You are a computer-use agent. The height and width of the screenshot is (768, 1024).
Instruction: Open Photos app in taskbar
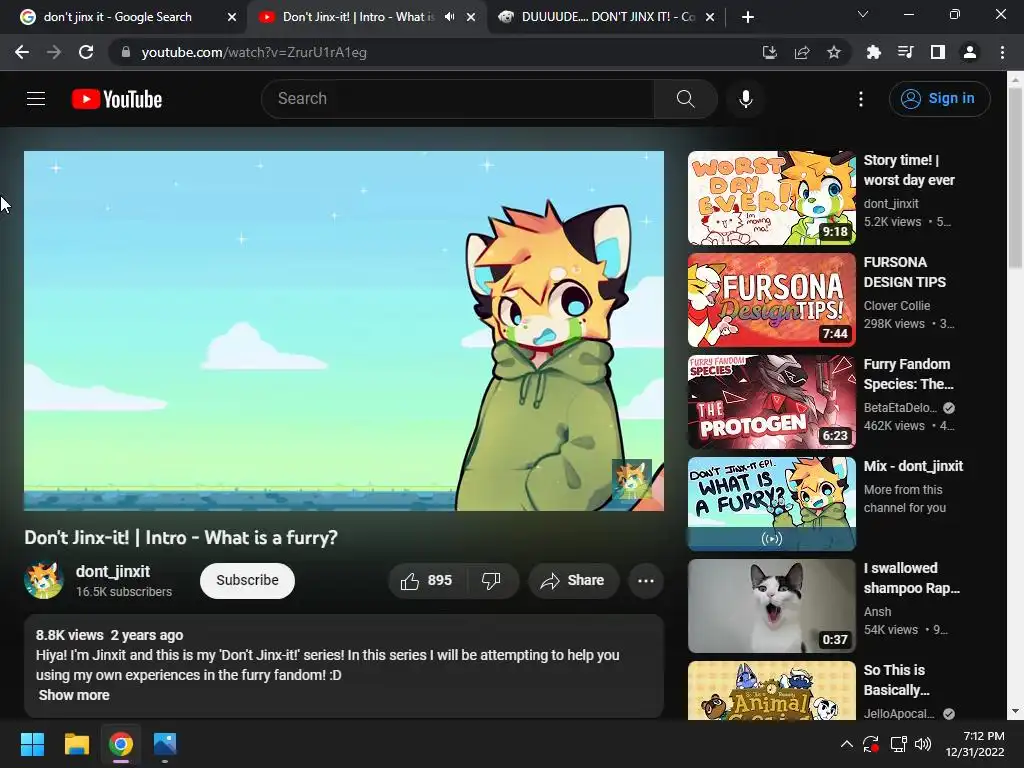click(x=165, y=744)
